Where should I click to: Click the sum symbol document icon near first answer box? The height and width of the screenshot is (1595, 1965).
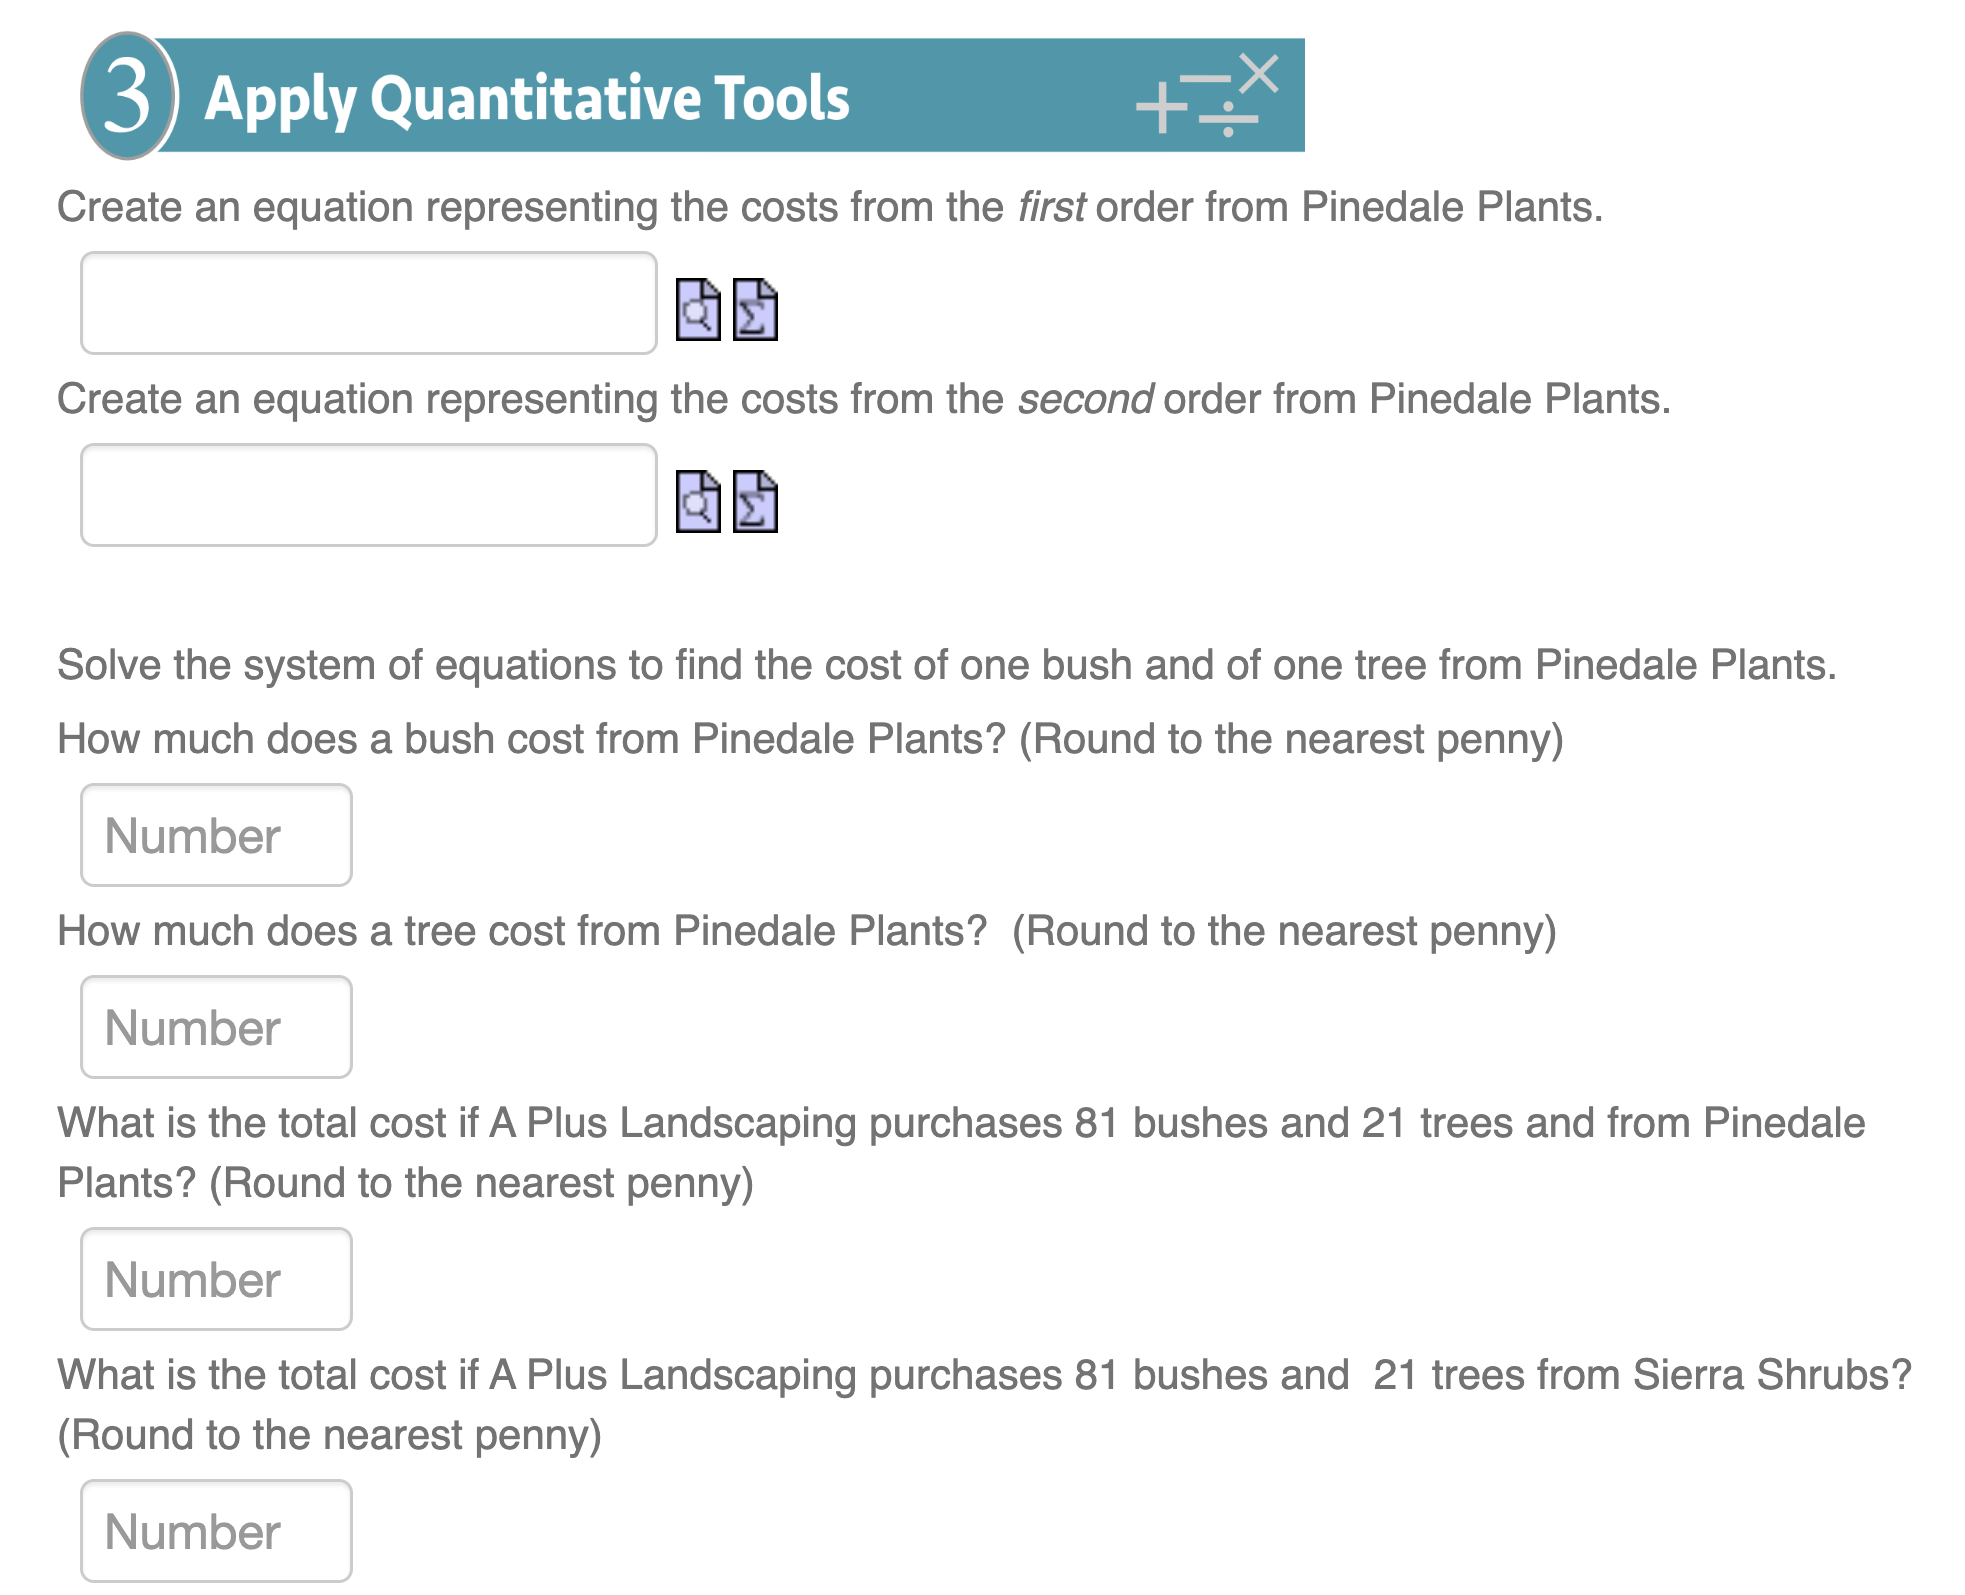(x=757, y=308)
